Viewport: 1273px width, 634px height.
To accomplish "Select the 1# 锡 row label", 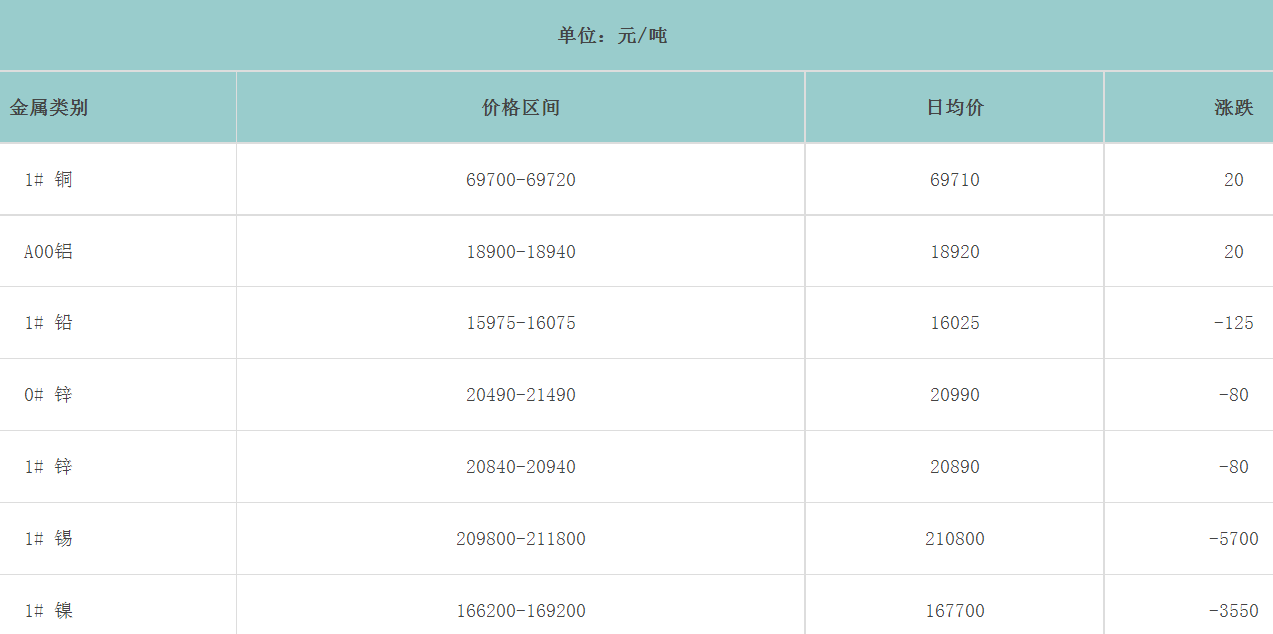I will [48, 539].
